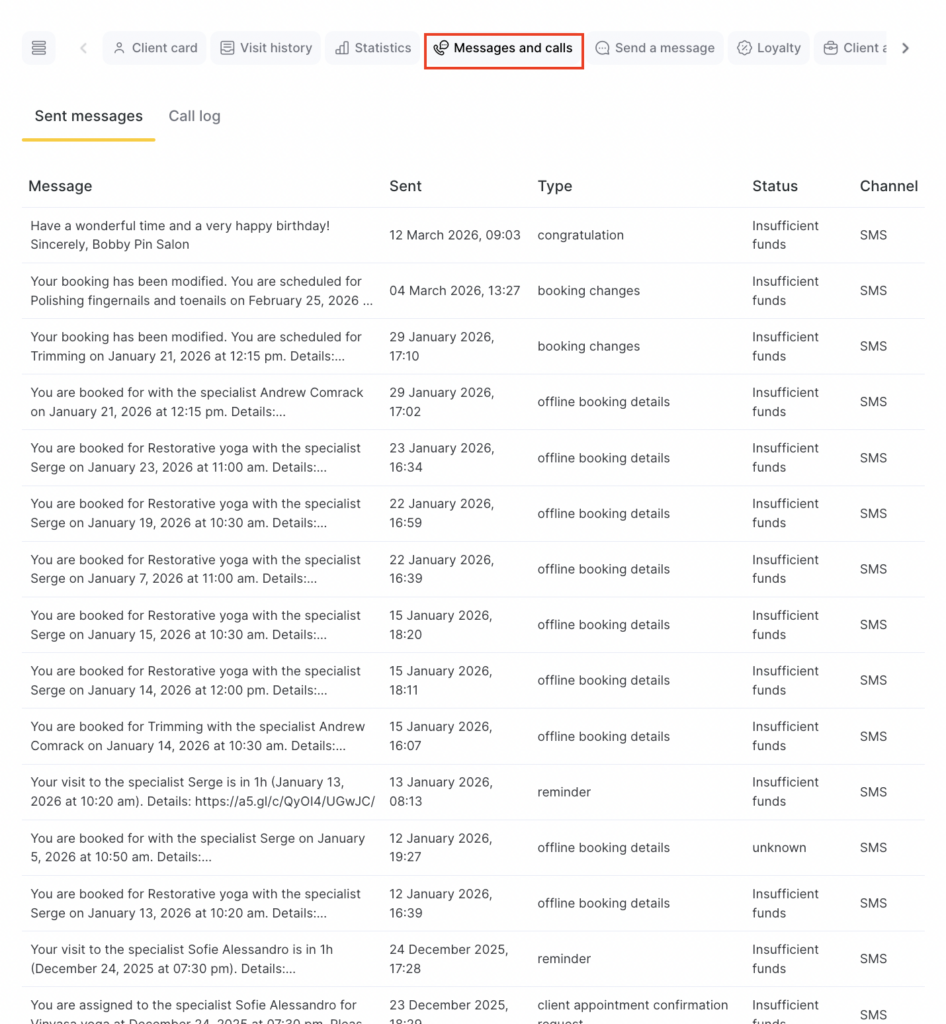Open the hamburger menu icon

click(x=38, y=48)
